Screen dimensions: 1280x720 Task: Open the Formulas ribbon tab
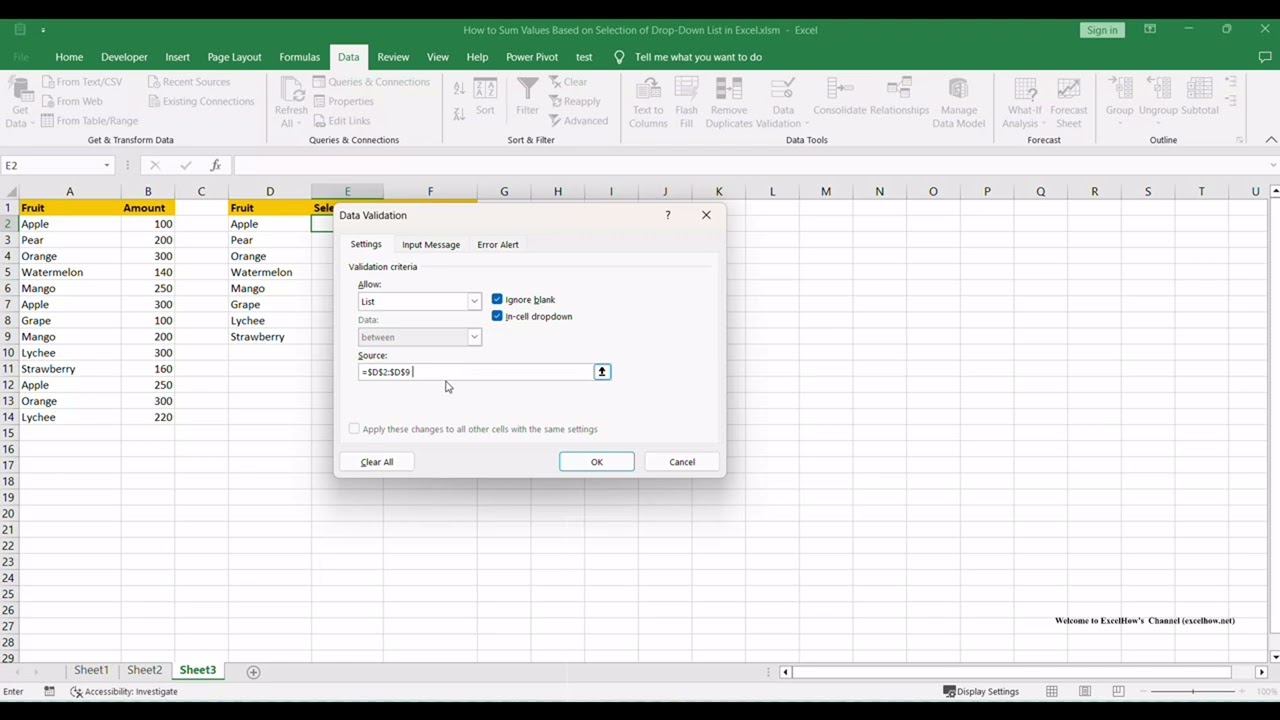point(299,57)
